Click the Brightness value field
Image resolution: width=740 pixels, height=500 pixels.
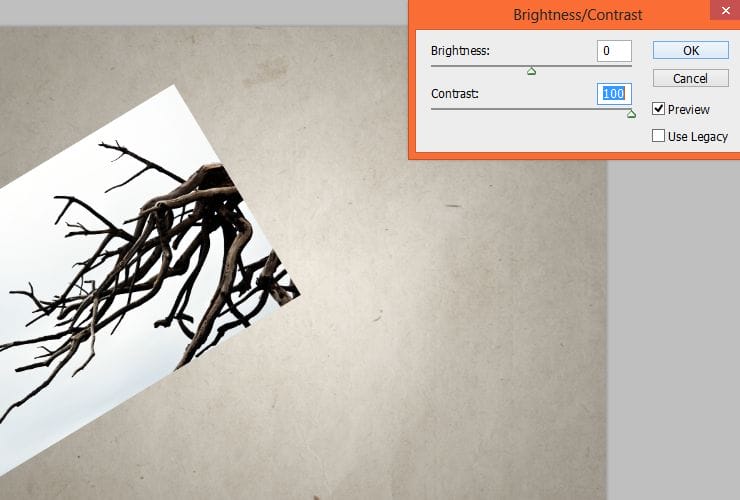[614, 51]
